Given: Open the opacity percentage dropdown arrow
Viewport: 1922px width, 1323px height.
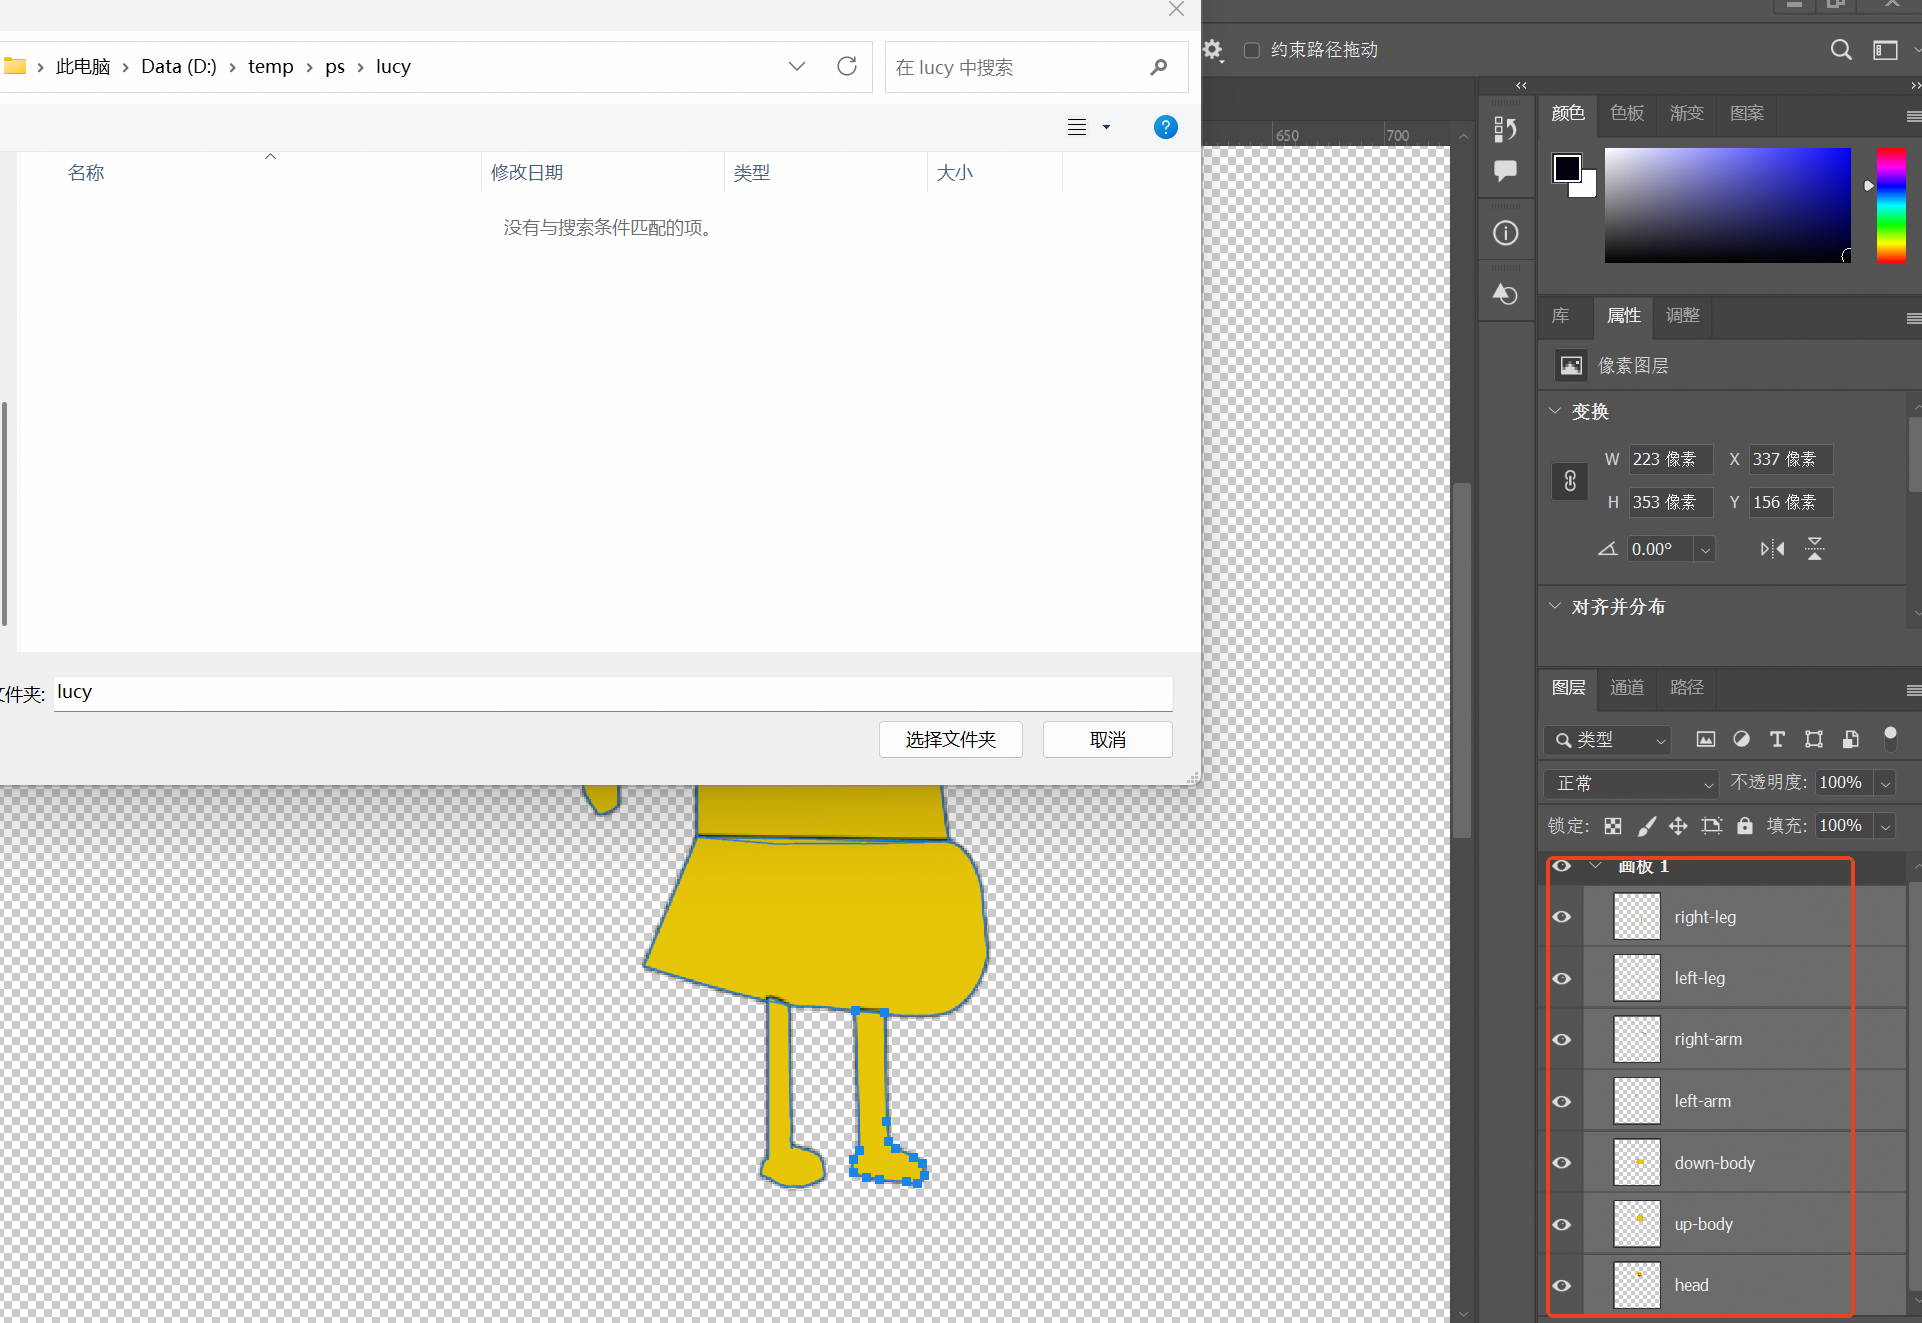Looking at the screenshot, I should [x=1885, y=783].
